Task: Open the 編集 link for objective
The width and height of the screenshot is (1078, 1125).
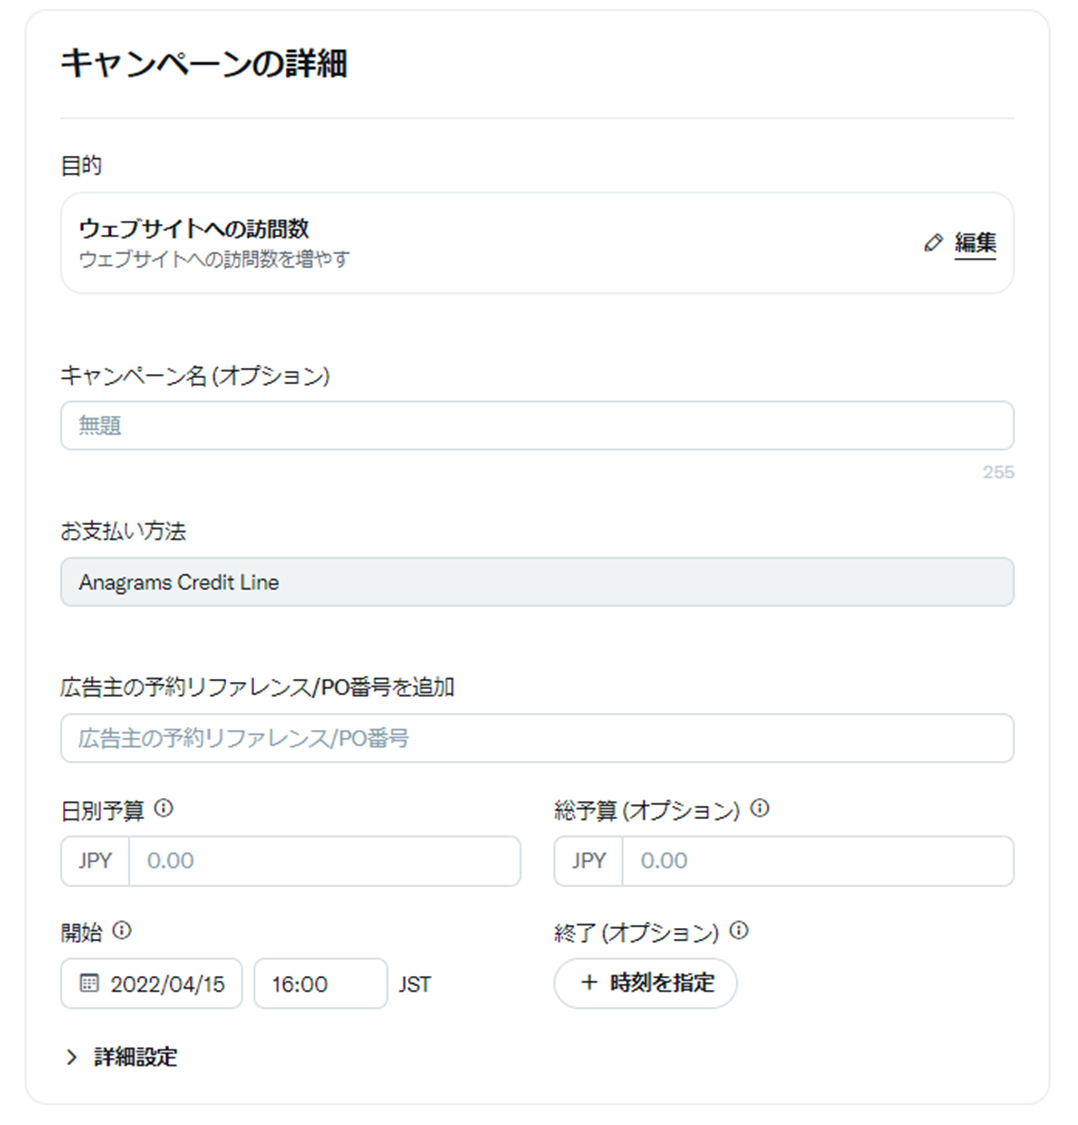Action: [975, 243]
